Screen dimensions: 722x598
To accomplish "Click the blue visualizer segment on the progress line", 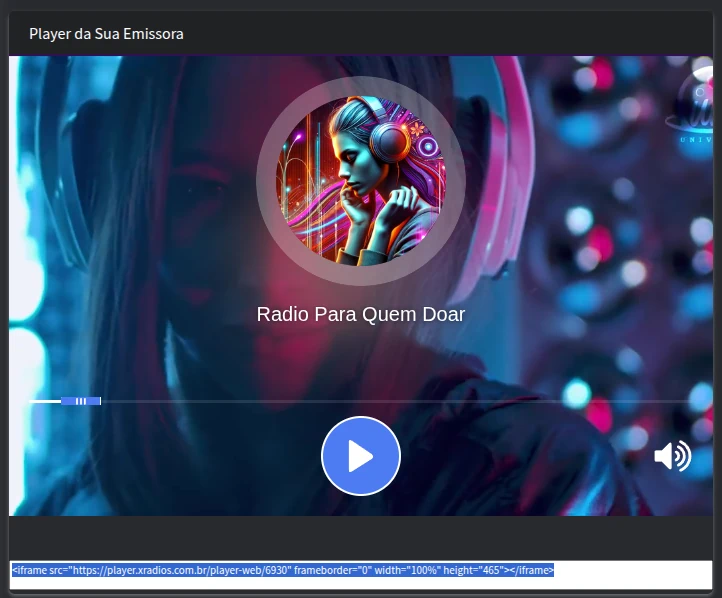I will (x=80, y=401).
